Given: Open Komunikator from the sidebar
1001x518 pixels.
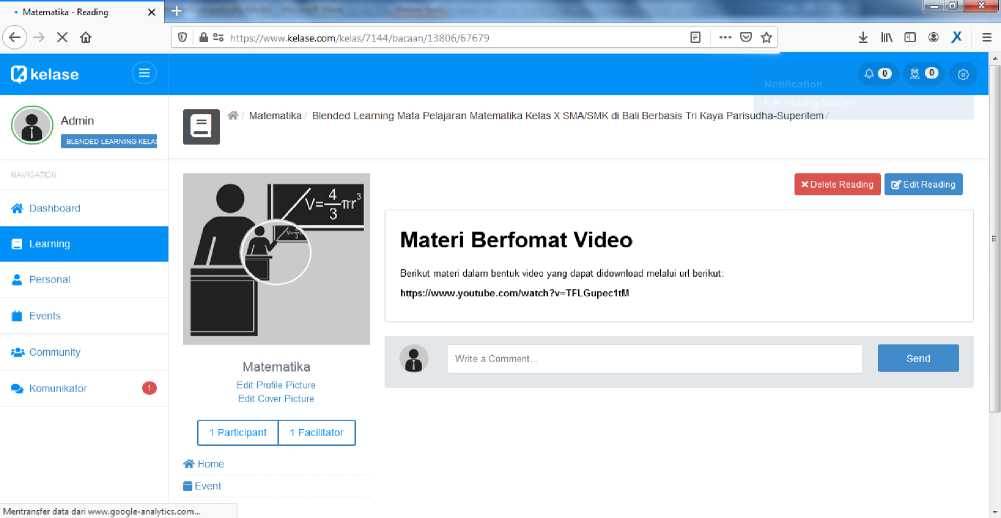Looking at the screenshot, I should pos(57,388).
